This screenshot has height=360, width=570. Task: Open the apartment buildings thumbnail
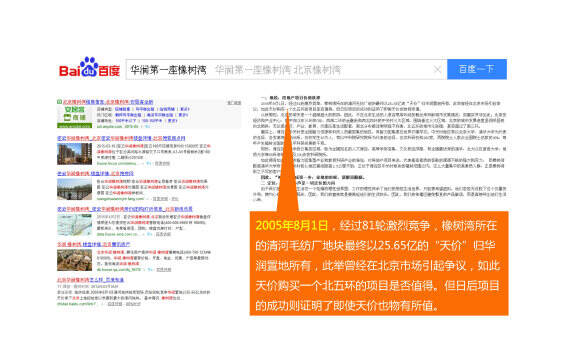[75, 154]
